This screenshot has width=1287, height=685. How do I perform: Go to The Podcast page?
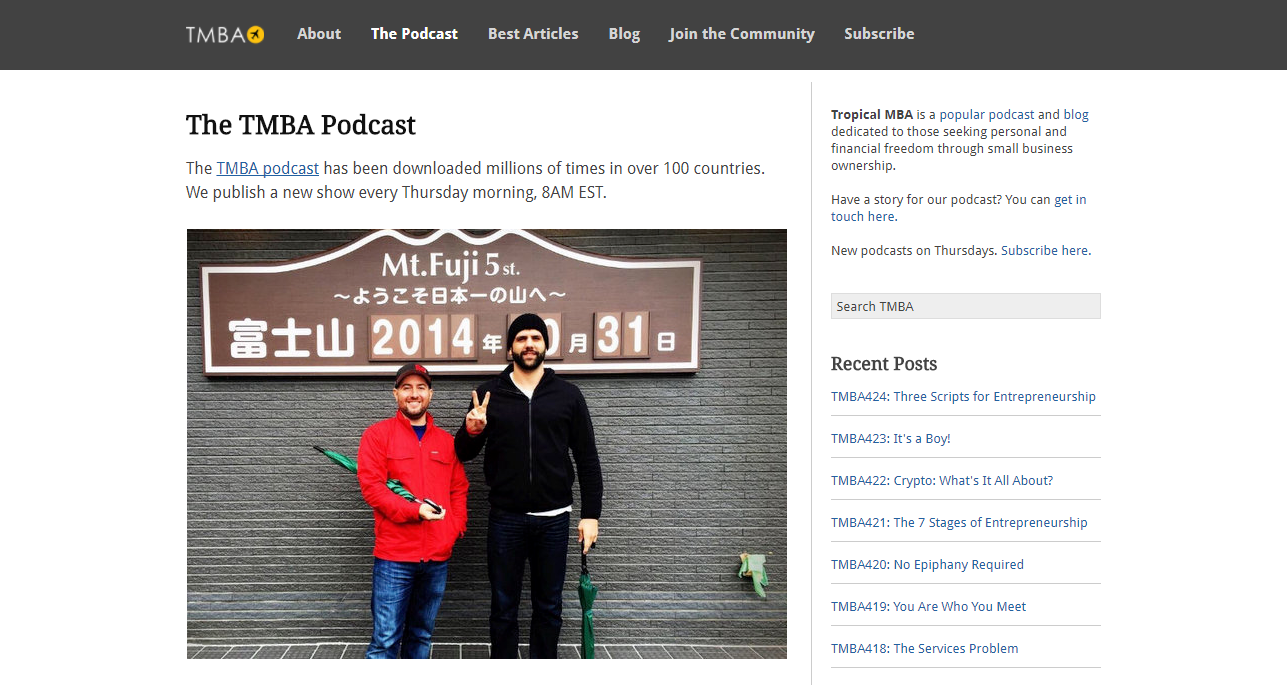pyautogui.click(x=414, y=33)
